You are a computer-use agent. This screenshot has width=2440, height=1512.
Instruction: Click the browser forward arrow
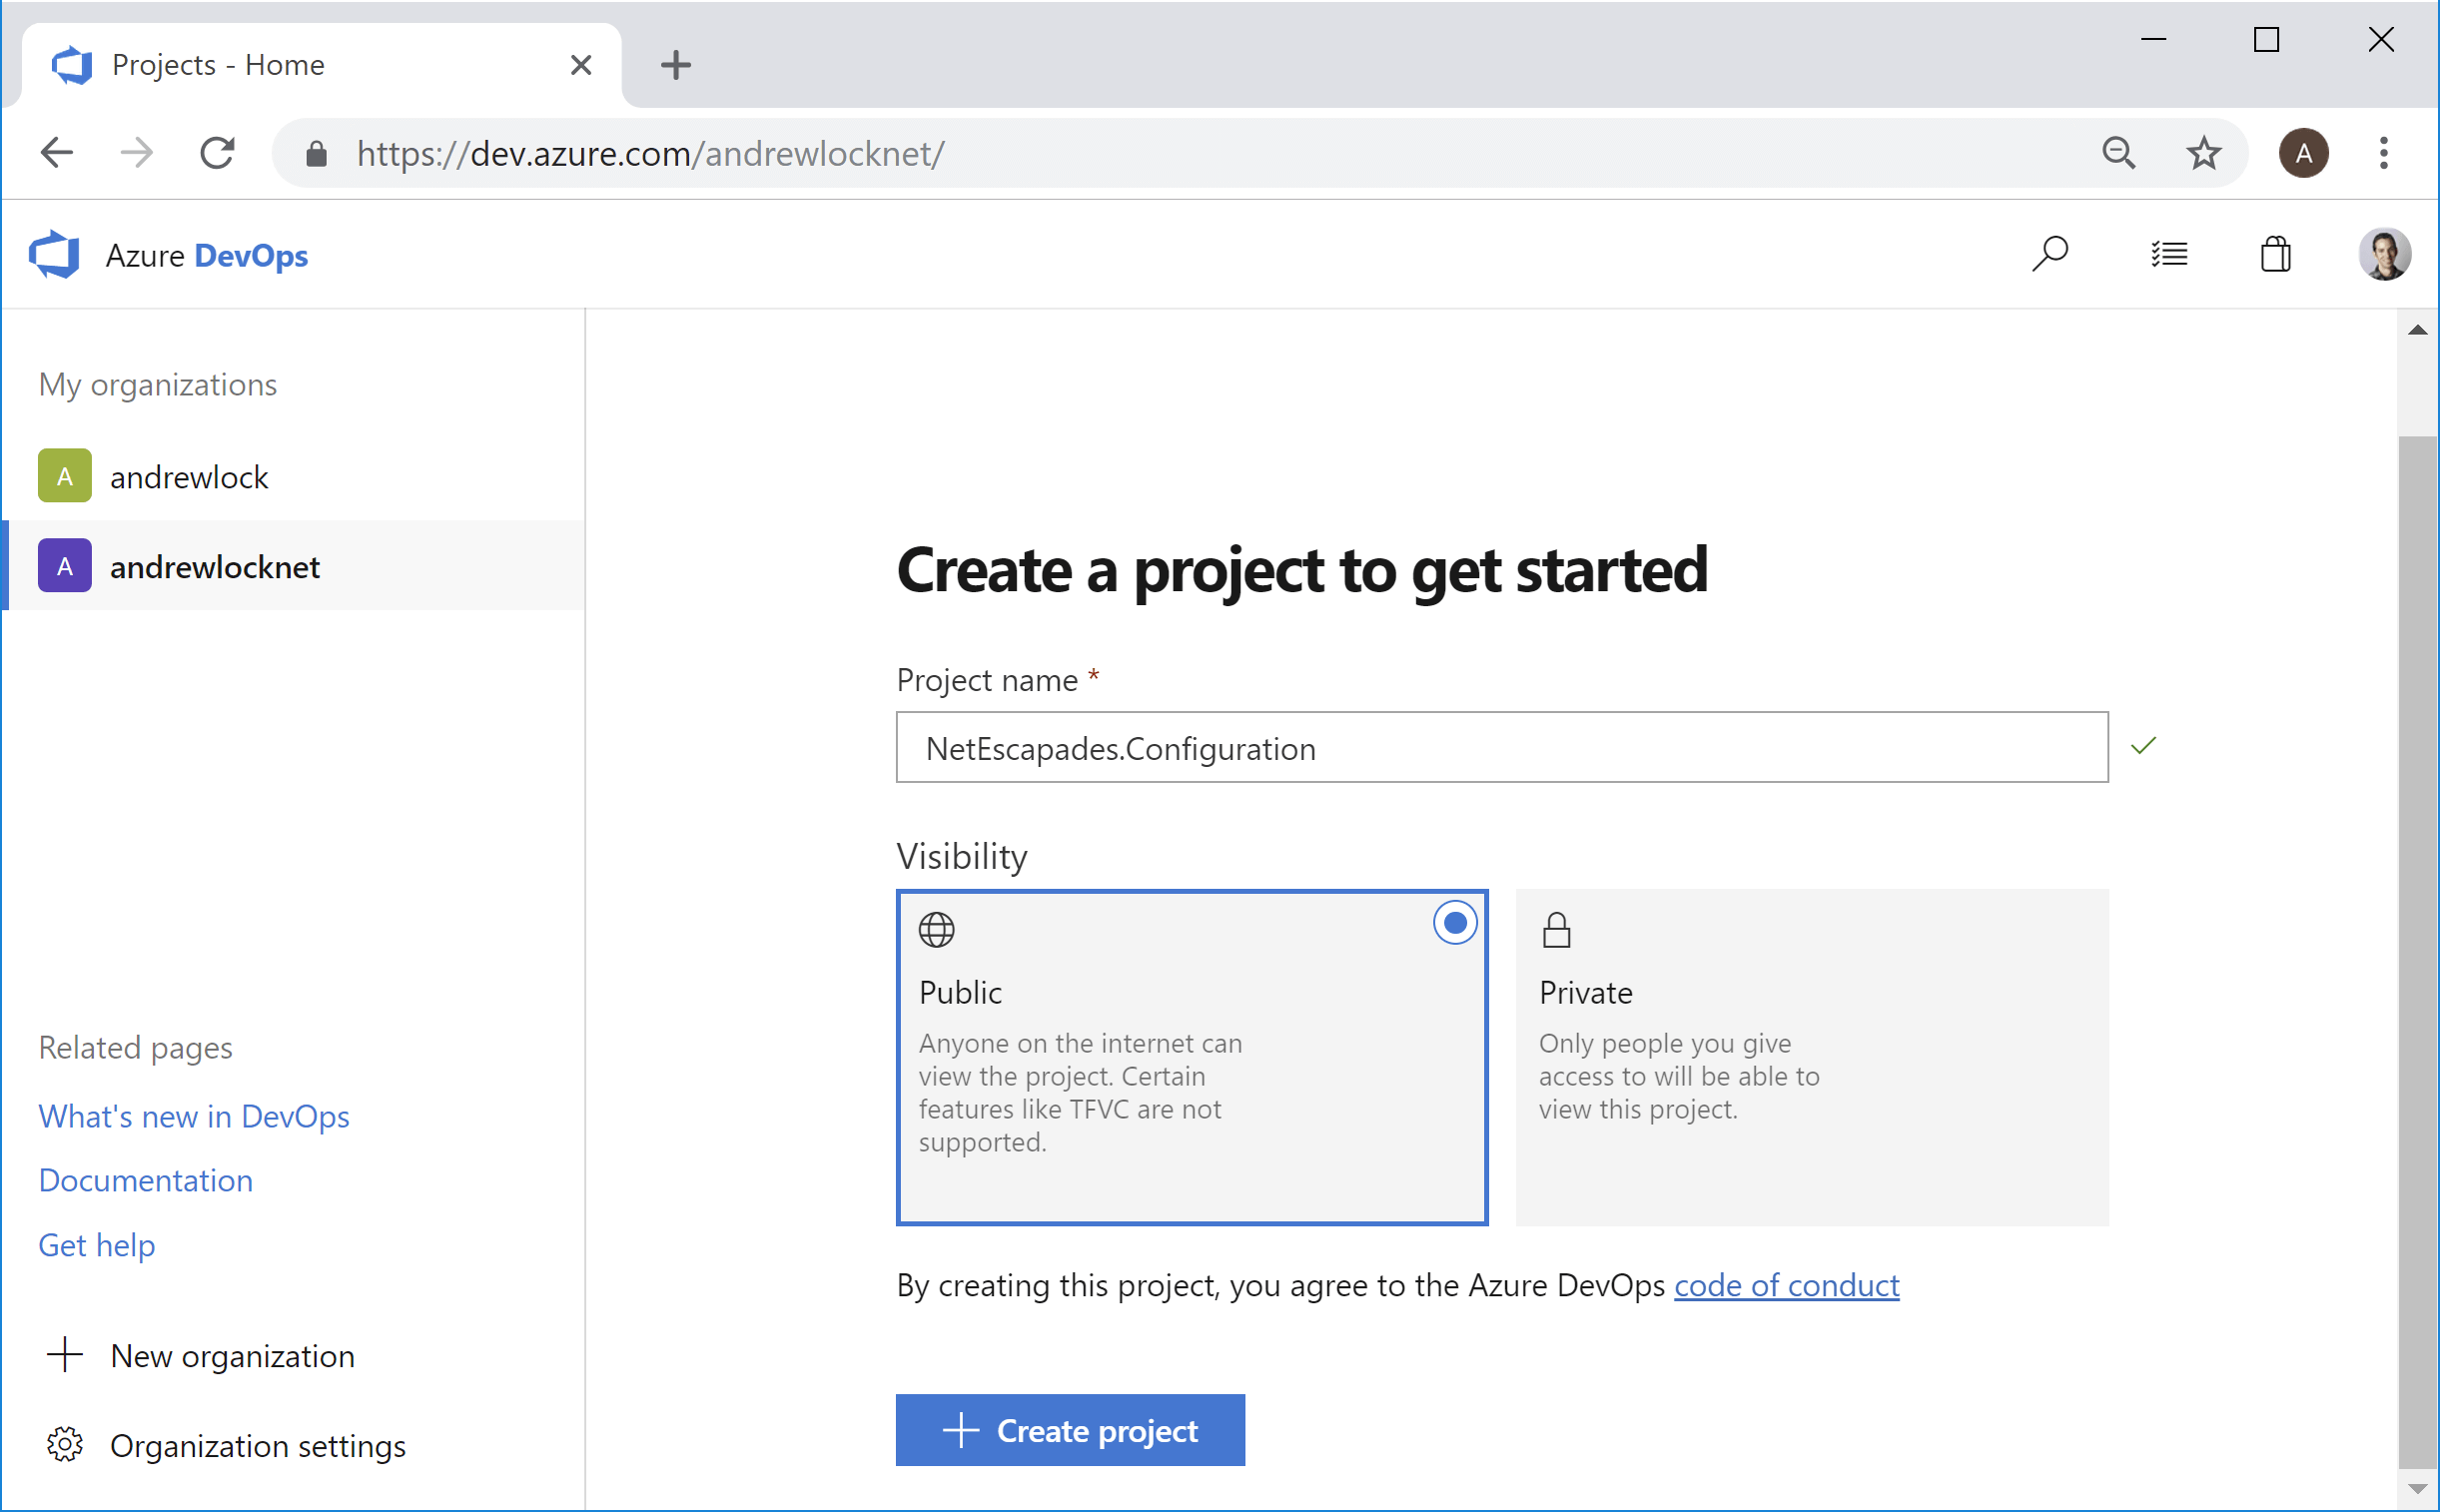point(137,153)
